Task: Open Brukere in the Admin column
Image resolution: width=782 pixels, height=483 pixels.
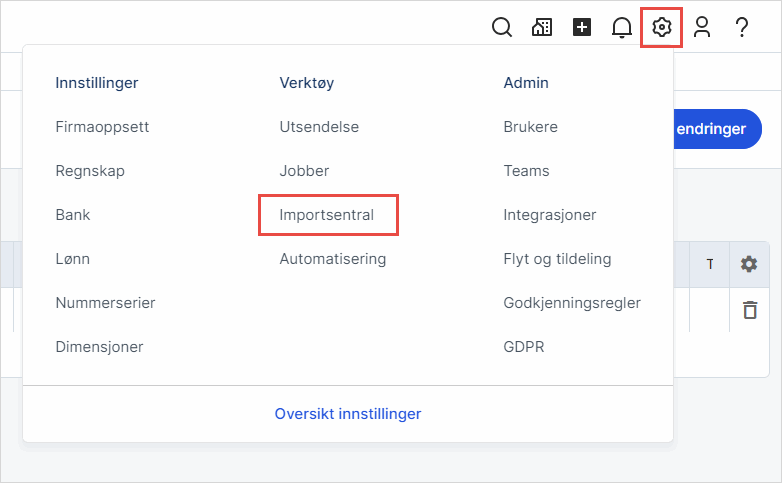Action: pos(530,127)
